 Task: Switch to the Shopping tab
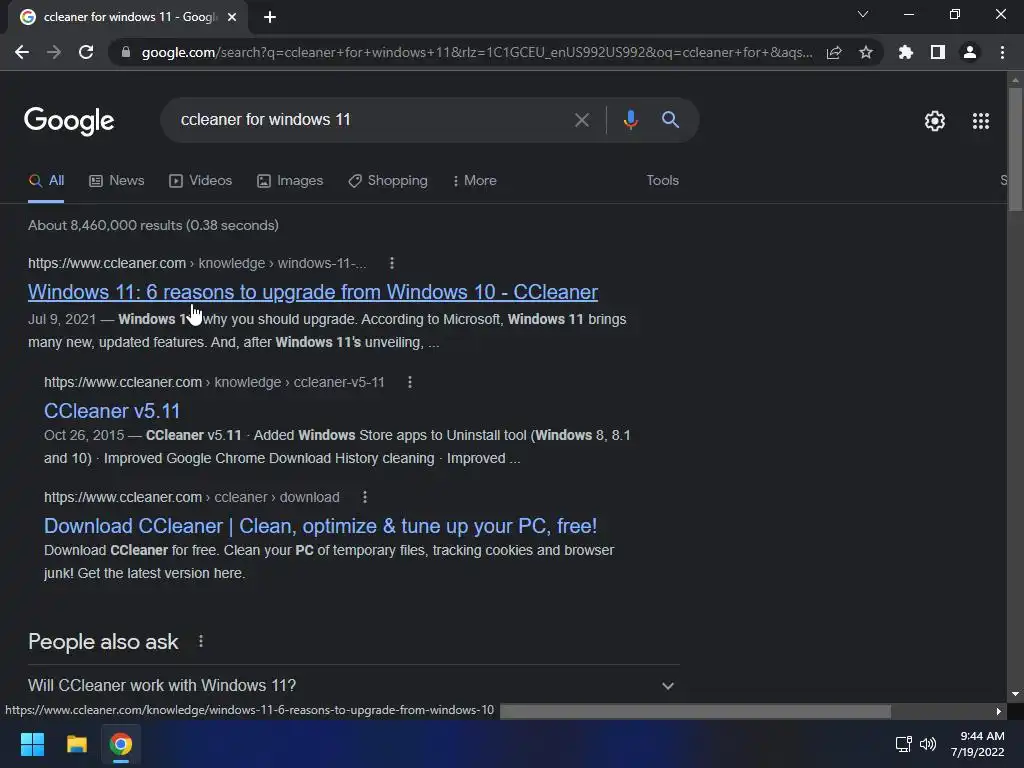tap(388, 181)
